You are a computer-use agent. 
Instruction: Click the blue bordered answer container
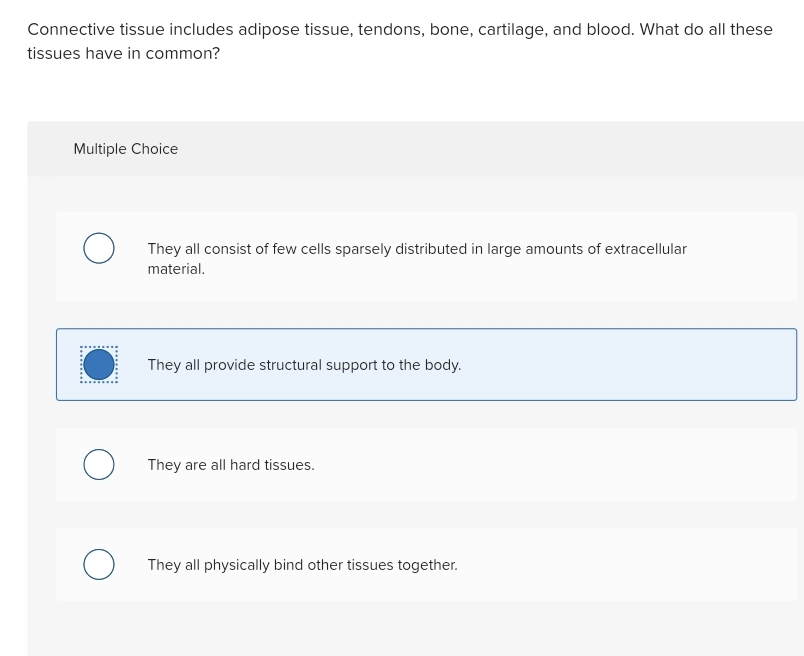coord(426,364)
